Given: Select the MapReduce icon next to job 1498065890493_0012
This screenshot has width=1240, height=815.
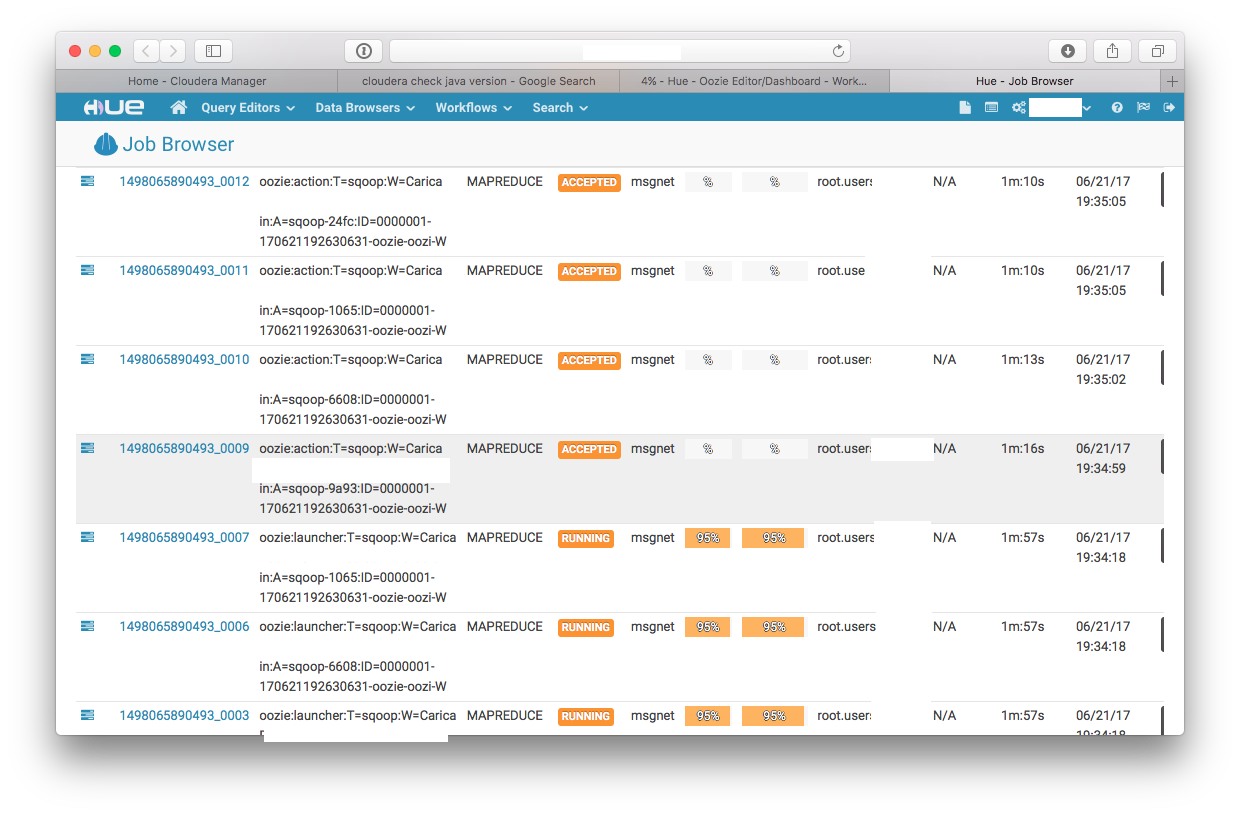Looking at the screenshot, I should (87, 181).
